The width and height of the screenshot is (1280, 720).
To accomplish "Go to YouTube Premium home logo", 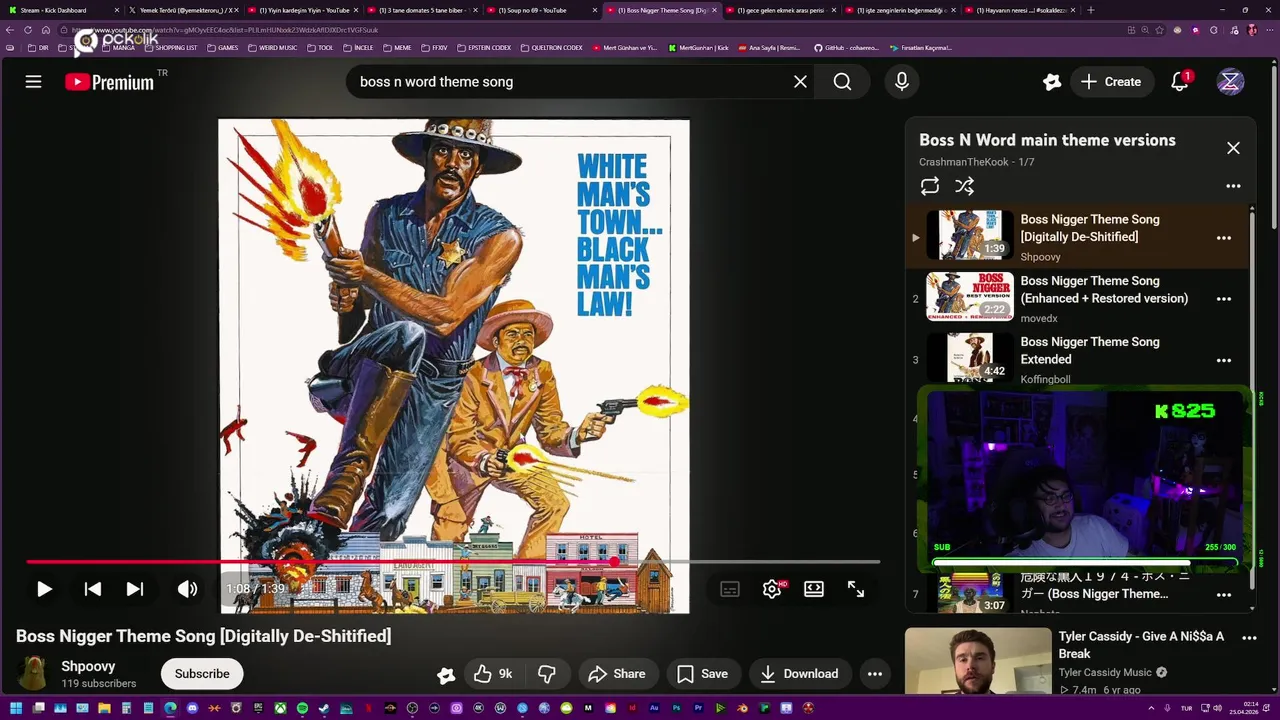I will tap(110, 82).
